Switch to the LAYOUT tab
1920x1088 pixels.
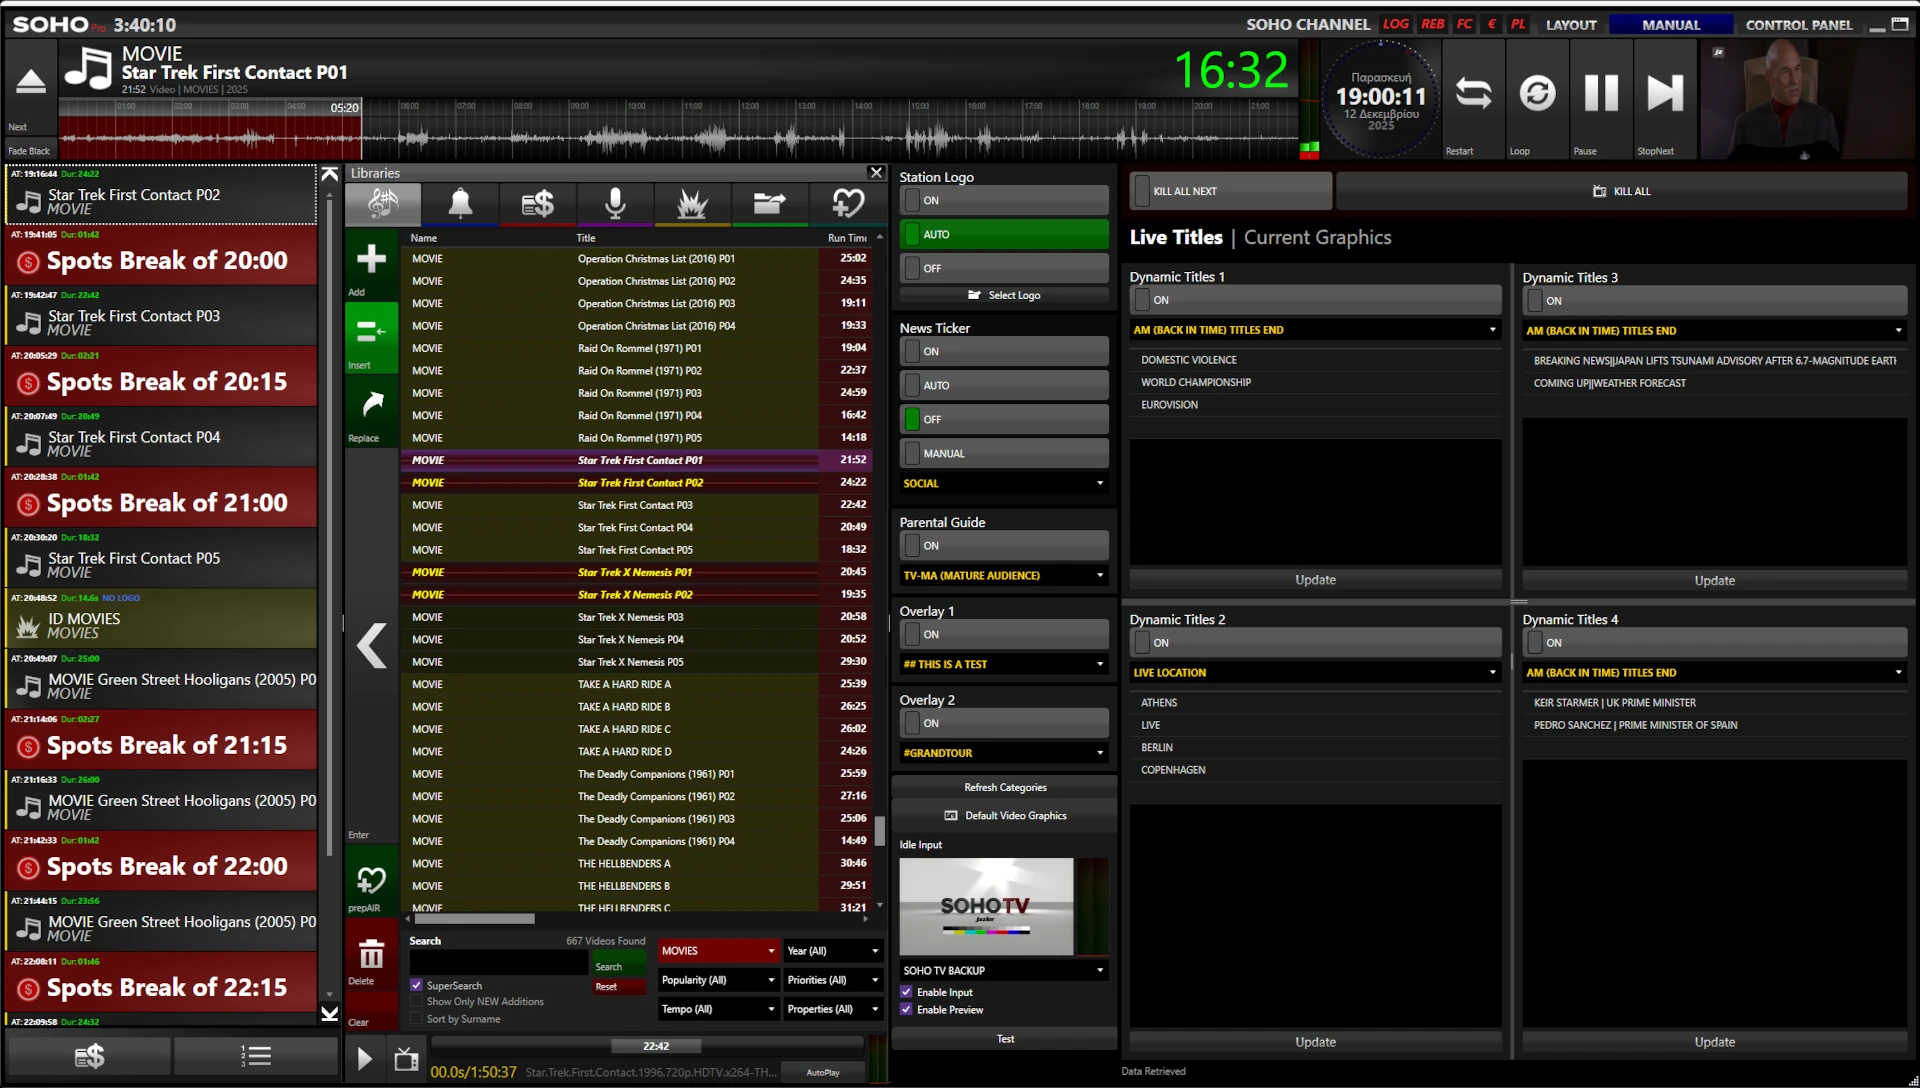tap(1571, 25)
